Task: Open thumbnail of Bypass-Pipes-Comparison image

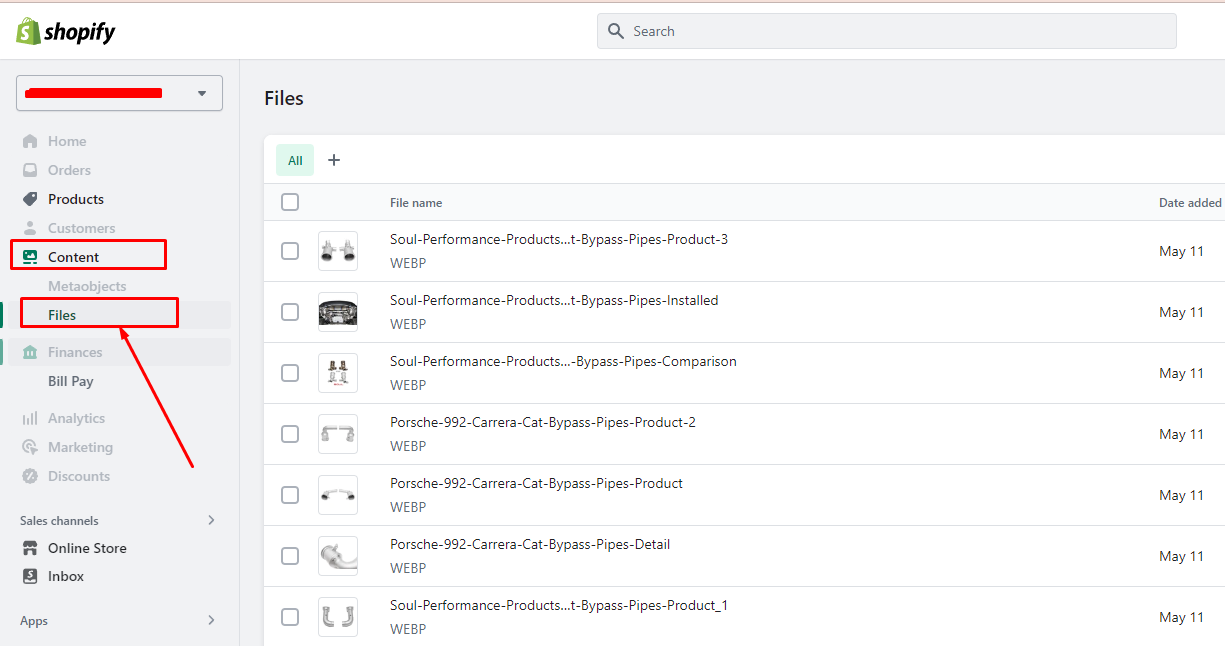Action: coord(338,373)
